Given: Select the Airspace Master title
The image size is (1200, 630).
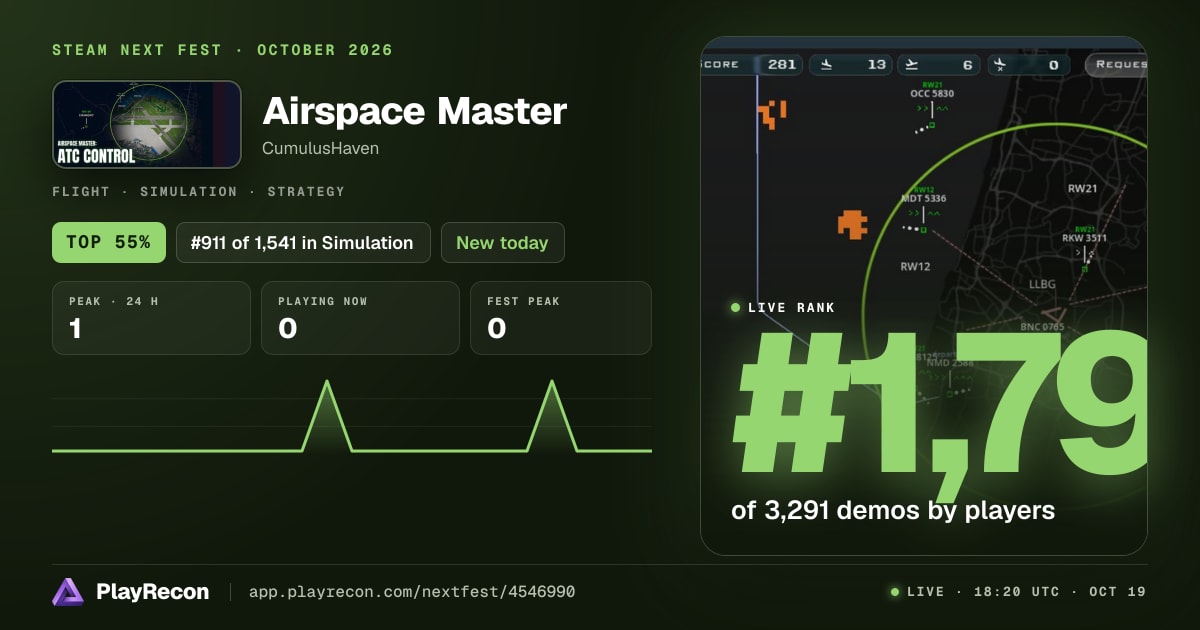Looking at the screenshot, I should point(414,111).
